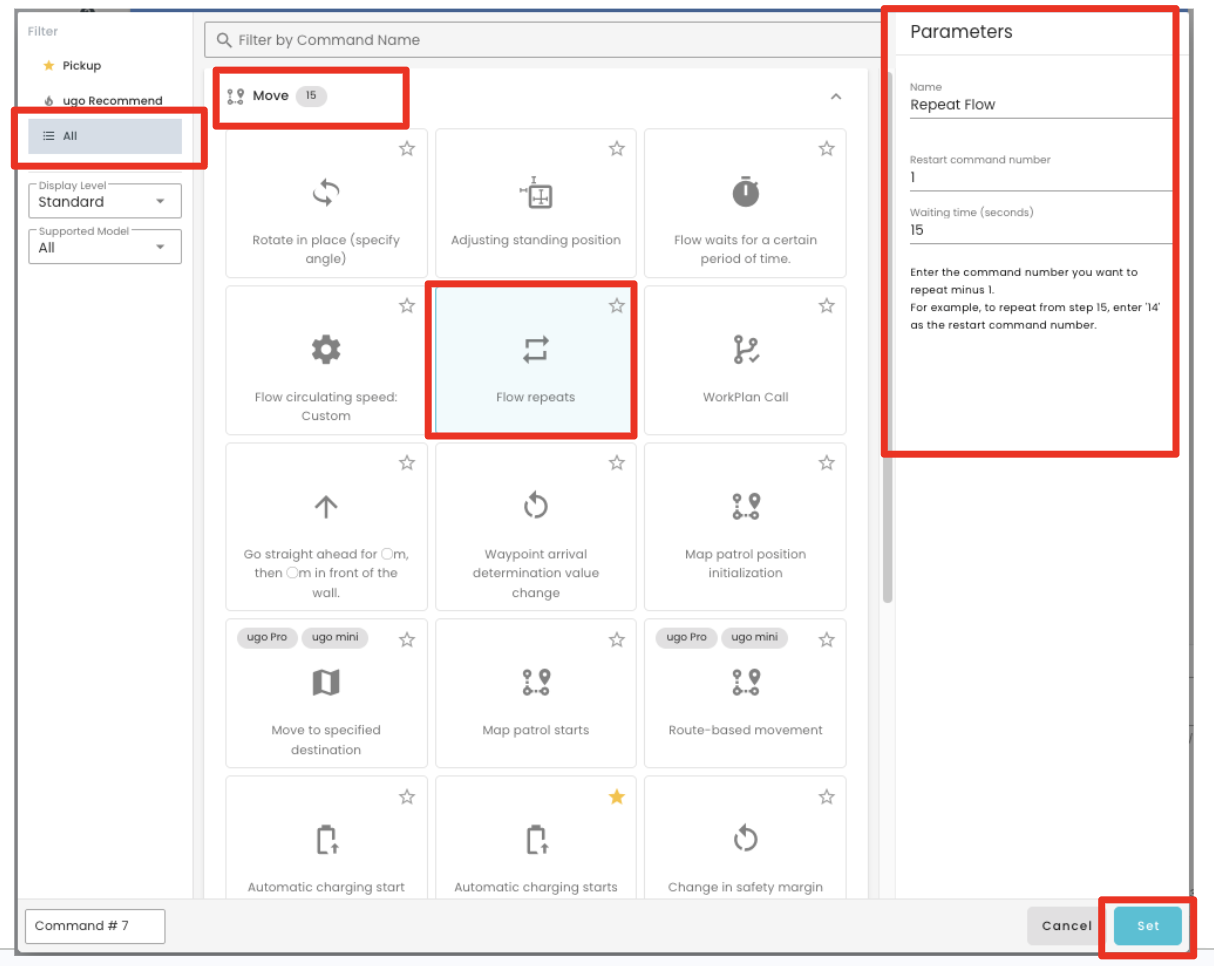Select Map patrol position initialization icon
1214x966 pixels.
pos(746,506)
